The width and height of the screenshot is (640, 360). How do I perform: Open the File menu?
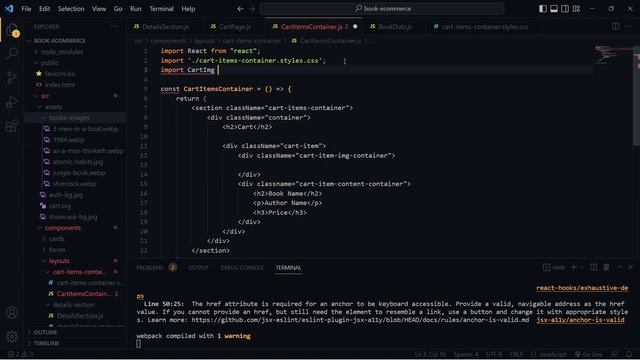point(26,9)
